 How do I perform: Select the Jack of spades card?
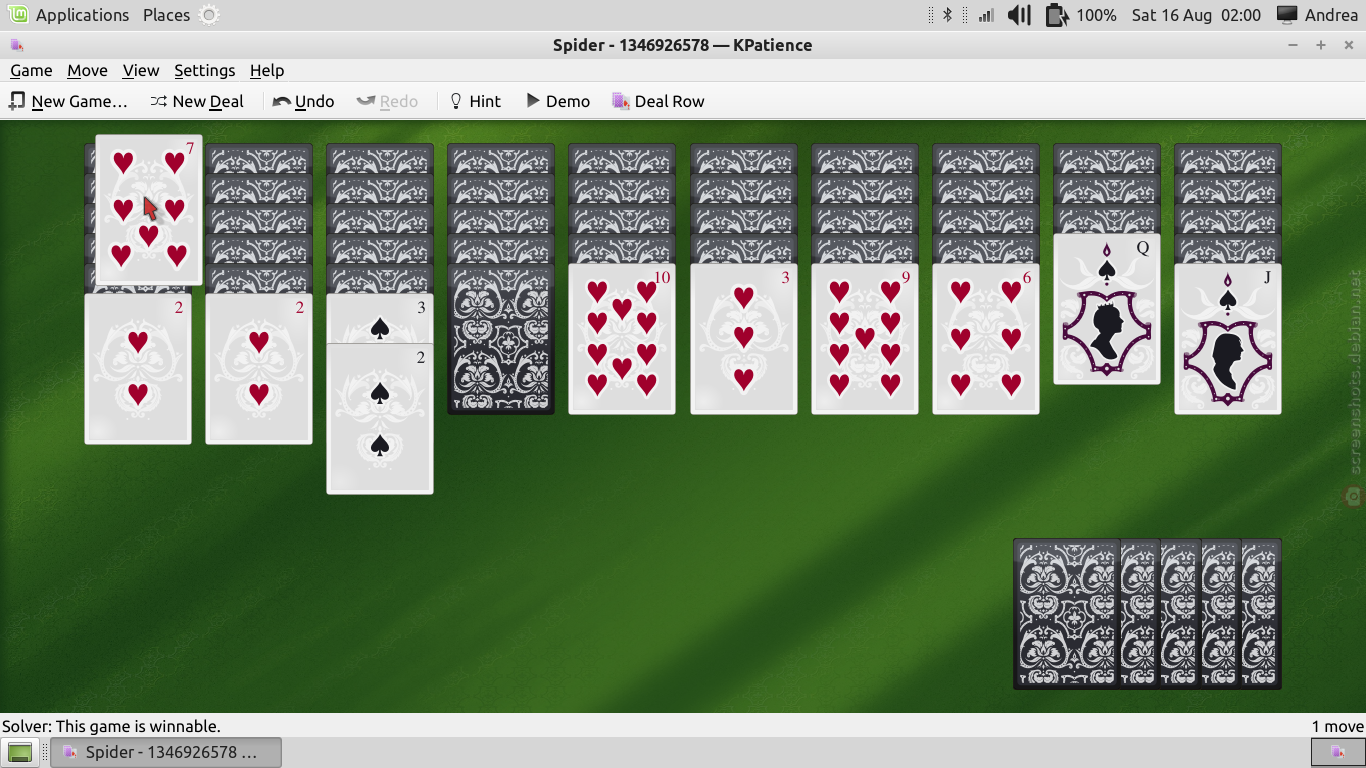coord(1228,338)
